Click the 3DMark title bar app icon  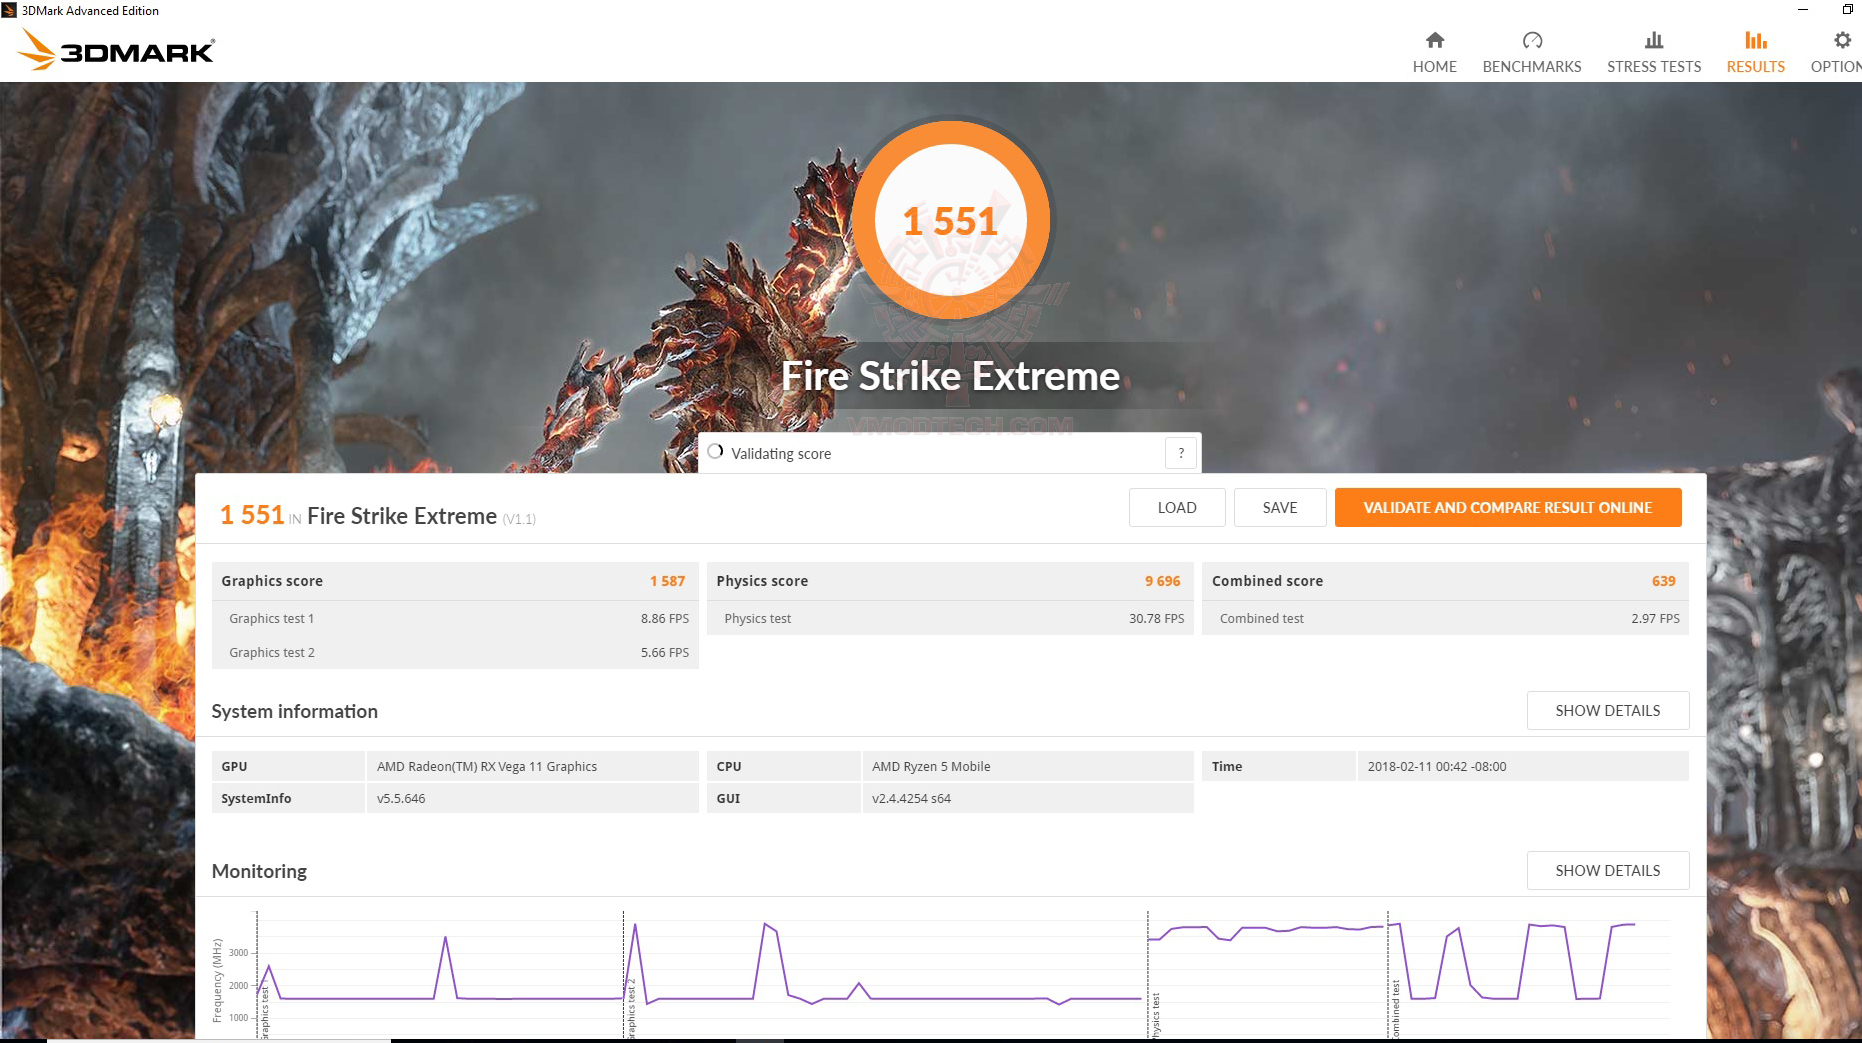point(9,10)
